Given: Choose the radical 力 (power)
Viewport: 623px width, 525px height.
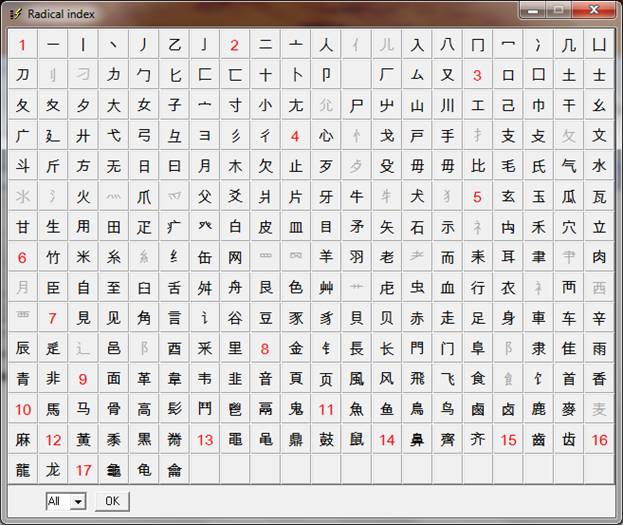Looking at the screenshot, I should click(114, 75).
